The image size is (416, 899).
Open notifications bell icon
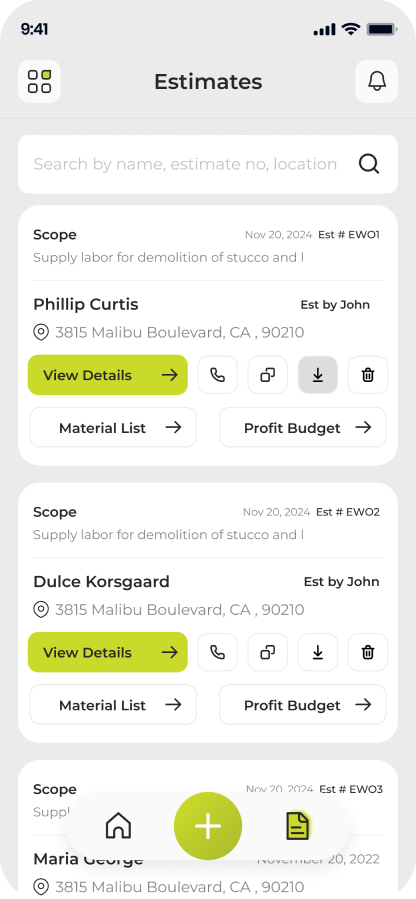tap(376, 81)
